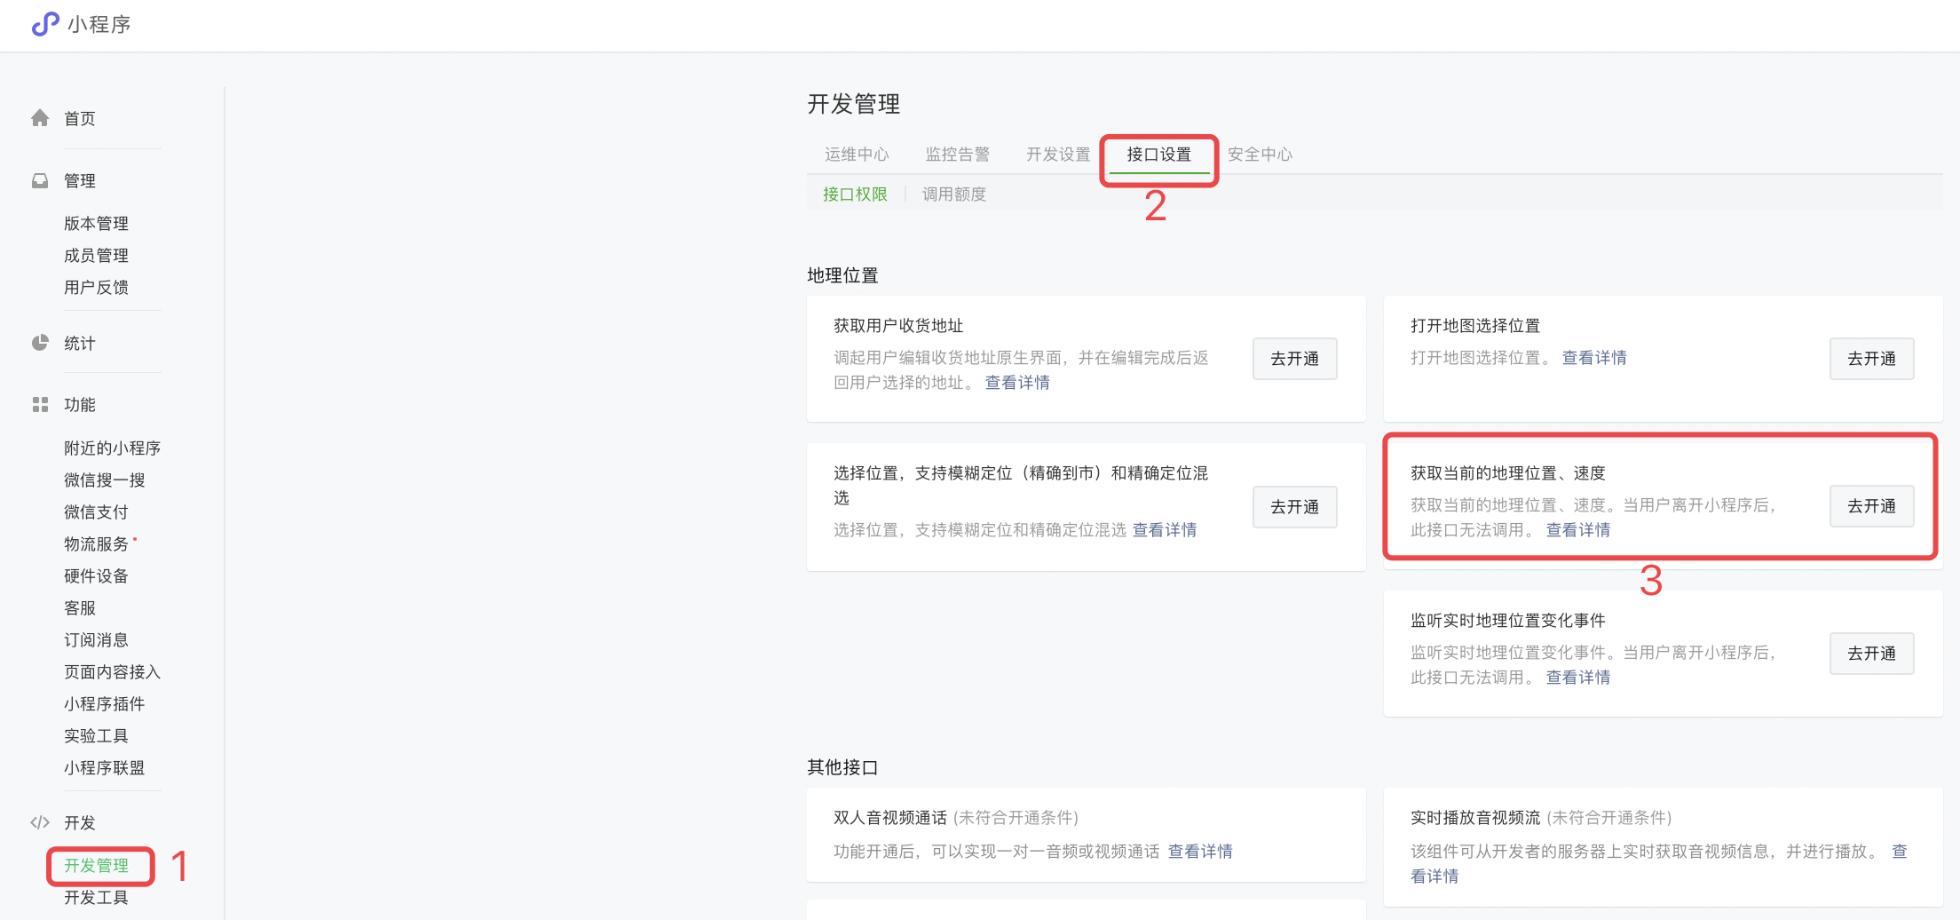The height and width of the screenshot is (920, 1960).
Task: Click 去开通 for 获取用户收货地址
Action: pos(1295,359)
